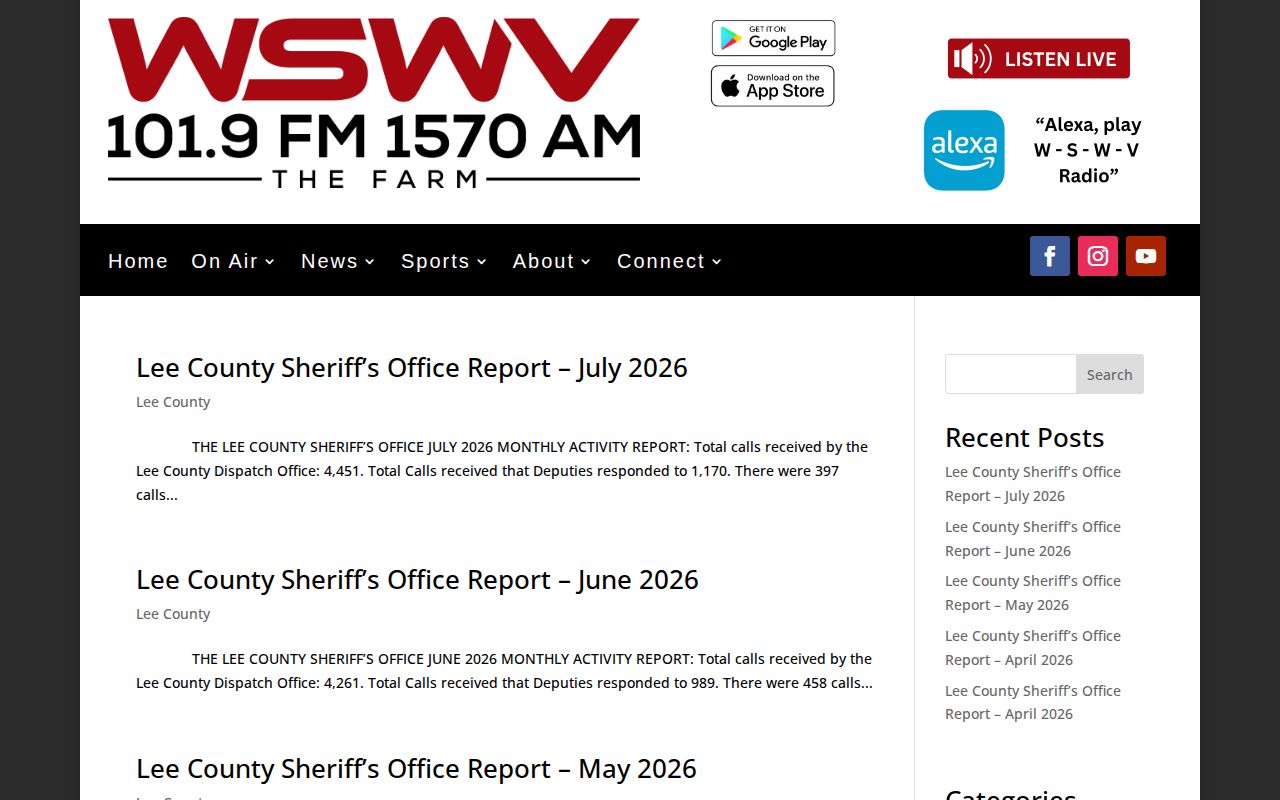
Task: Download the app from App Store
Action: click(x=773, y=86)
